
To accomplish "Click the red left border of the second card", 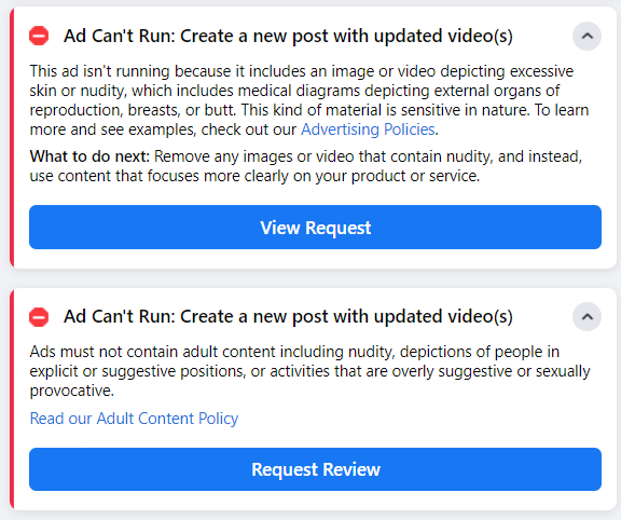I will (x=12, y=399).
